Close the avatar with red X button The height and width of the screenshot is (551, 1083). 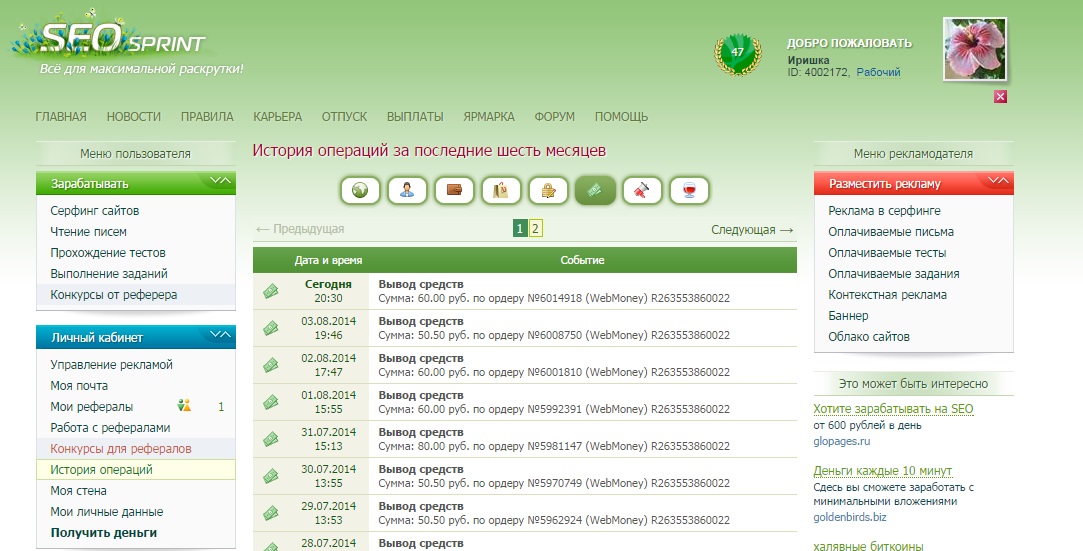(x=1000, y=97)
